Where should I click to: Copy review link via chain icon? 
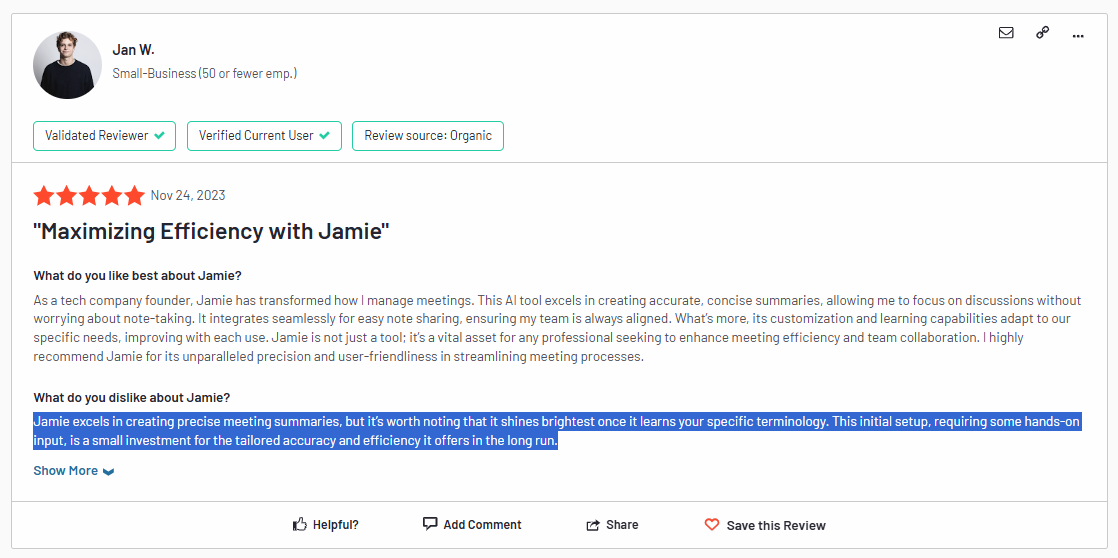pyautogui.click(x=1042, y=33)
